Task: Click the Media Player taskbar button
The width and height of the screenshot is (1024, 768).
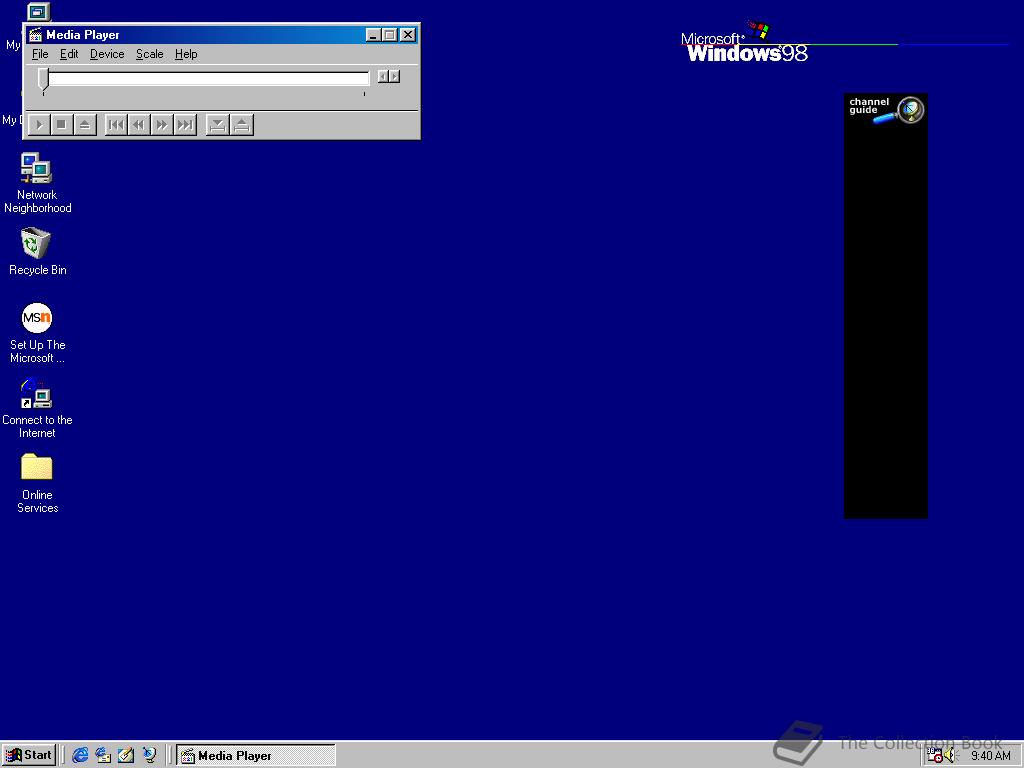Action: [256, 755]
